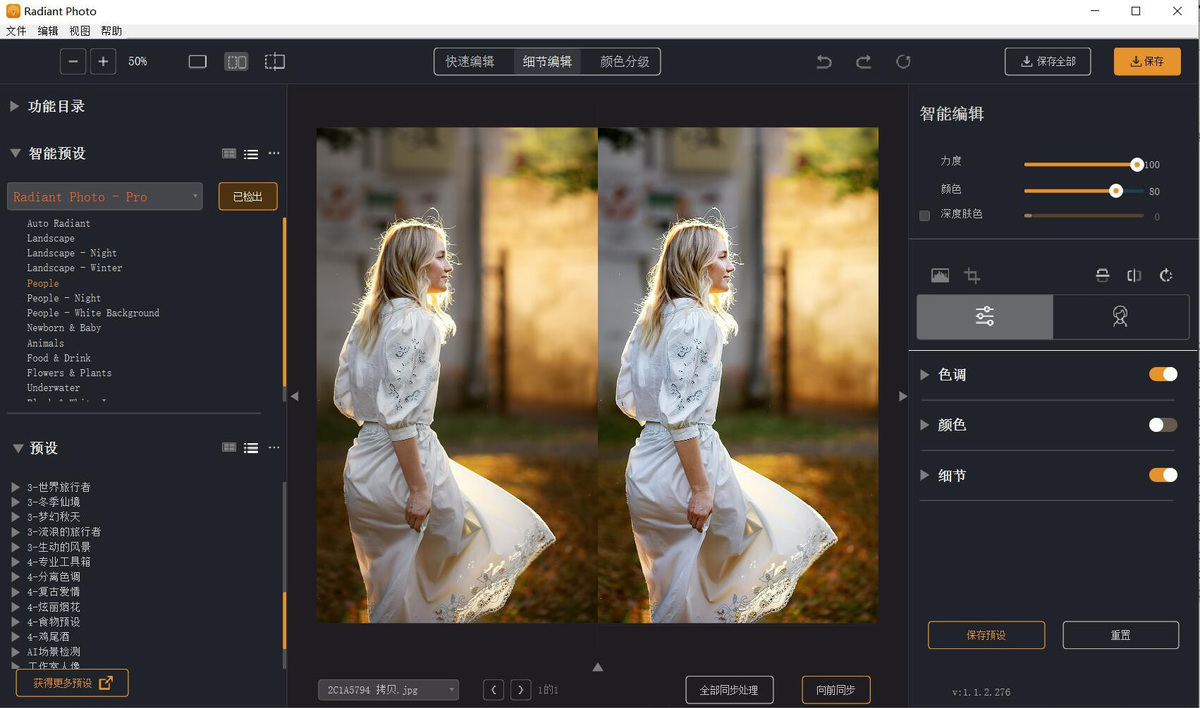Enable the 深度肤色 checkbox
This screenshot has width=1200, height=708.
click(924, 215)
